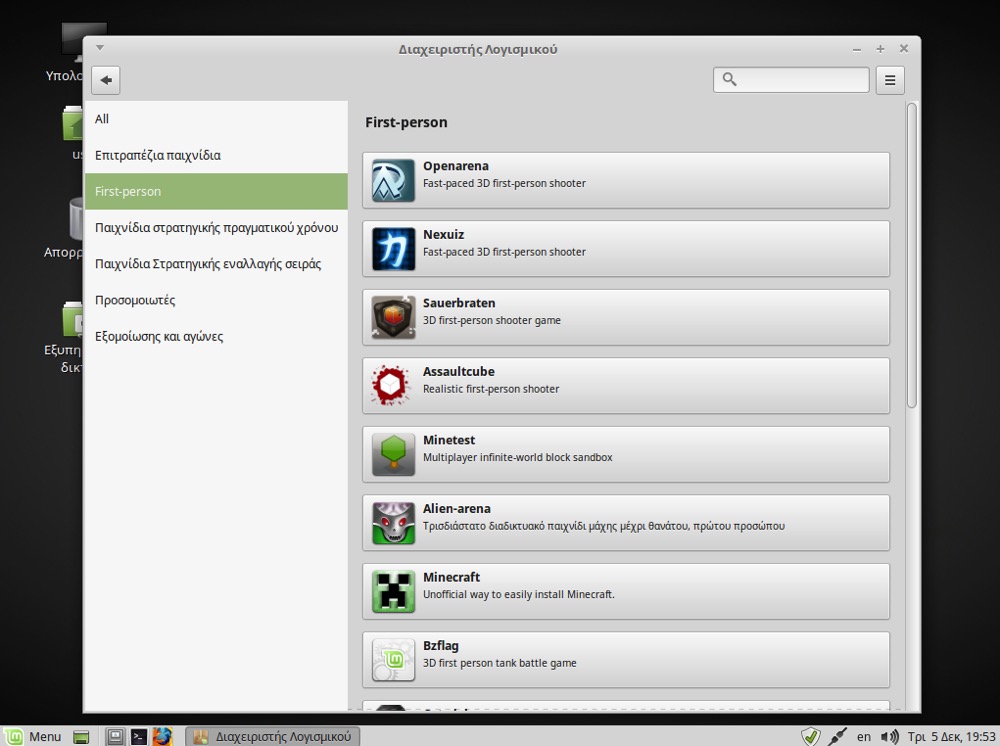
Task: Click the network connection tray icon
Action: (838, 736)
